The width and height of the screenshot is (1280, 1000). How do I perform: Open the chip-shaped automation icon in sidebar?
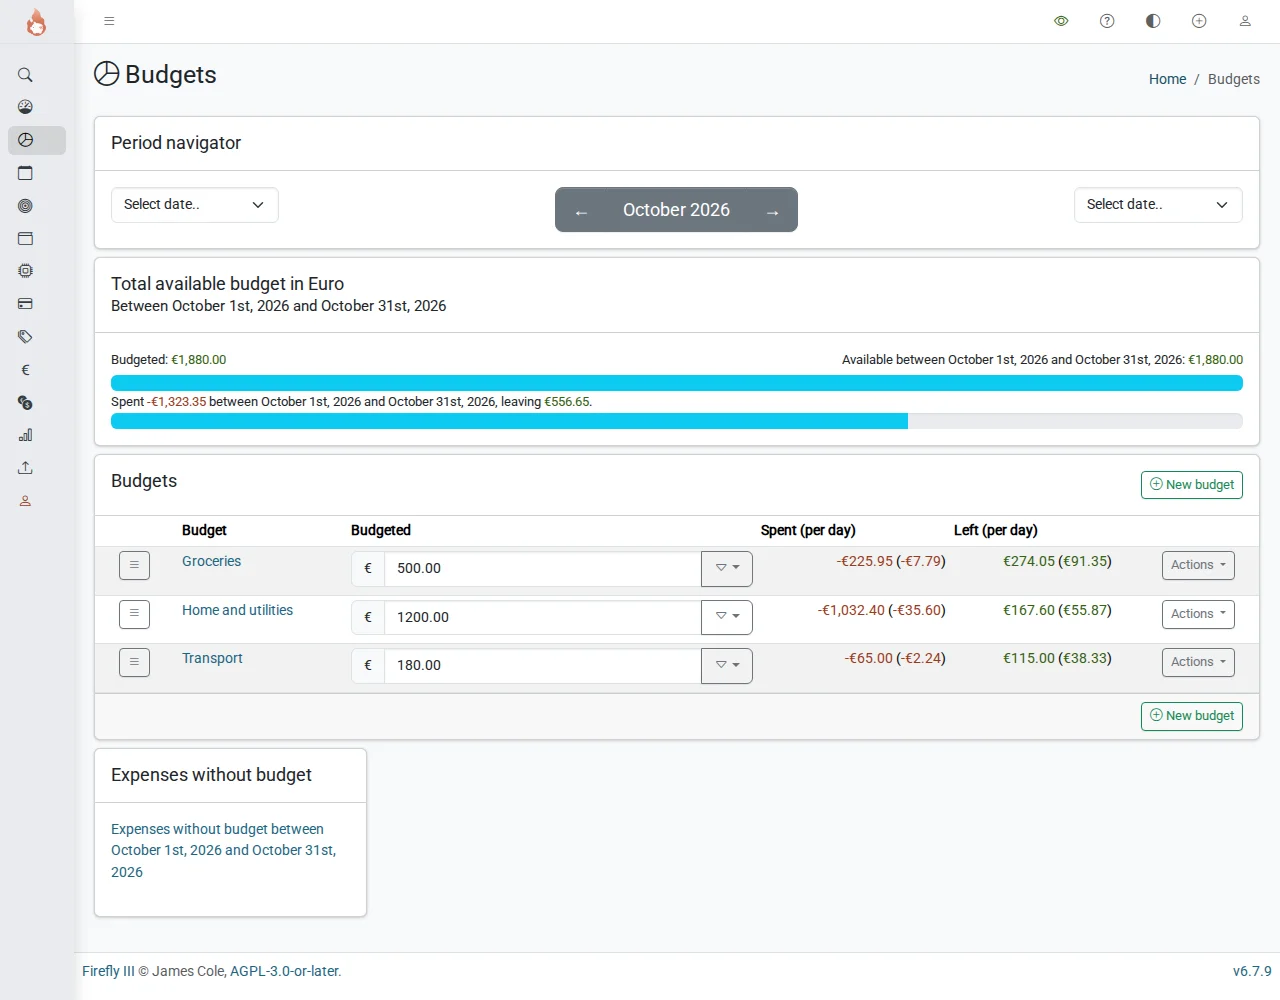pos(25,271)
